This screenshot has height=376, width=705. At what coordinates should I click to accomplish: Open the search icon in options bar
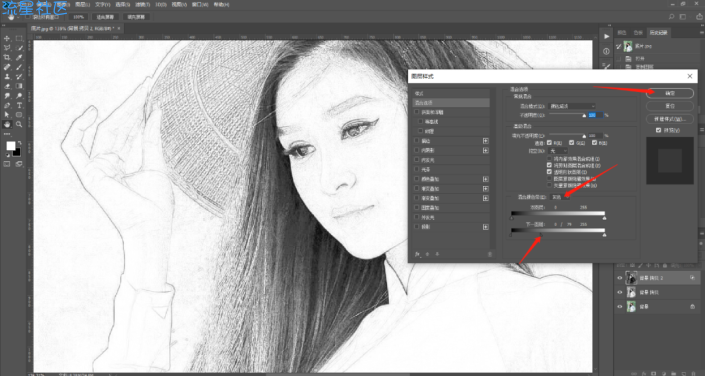click(671, 17)
